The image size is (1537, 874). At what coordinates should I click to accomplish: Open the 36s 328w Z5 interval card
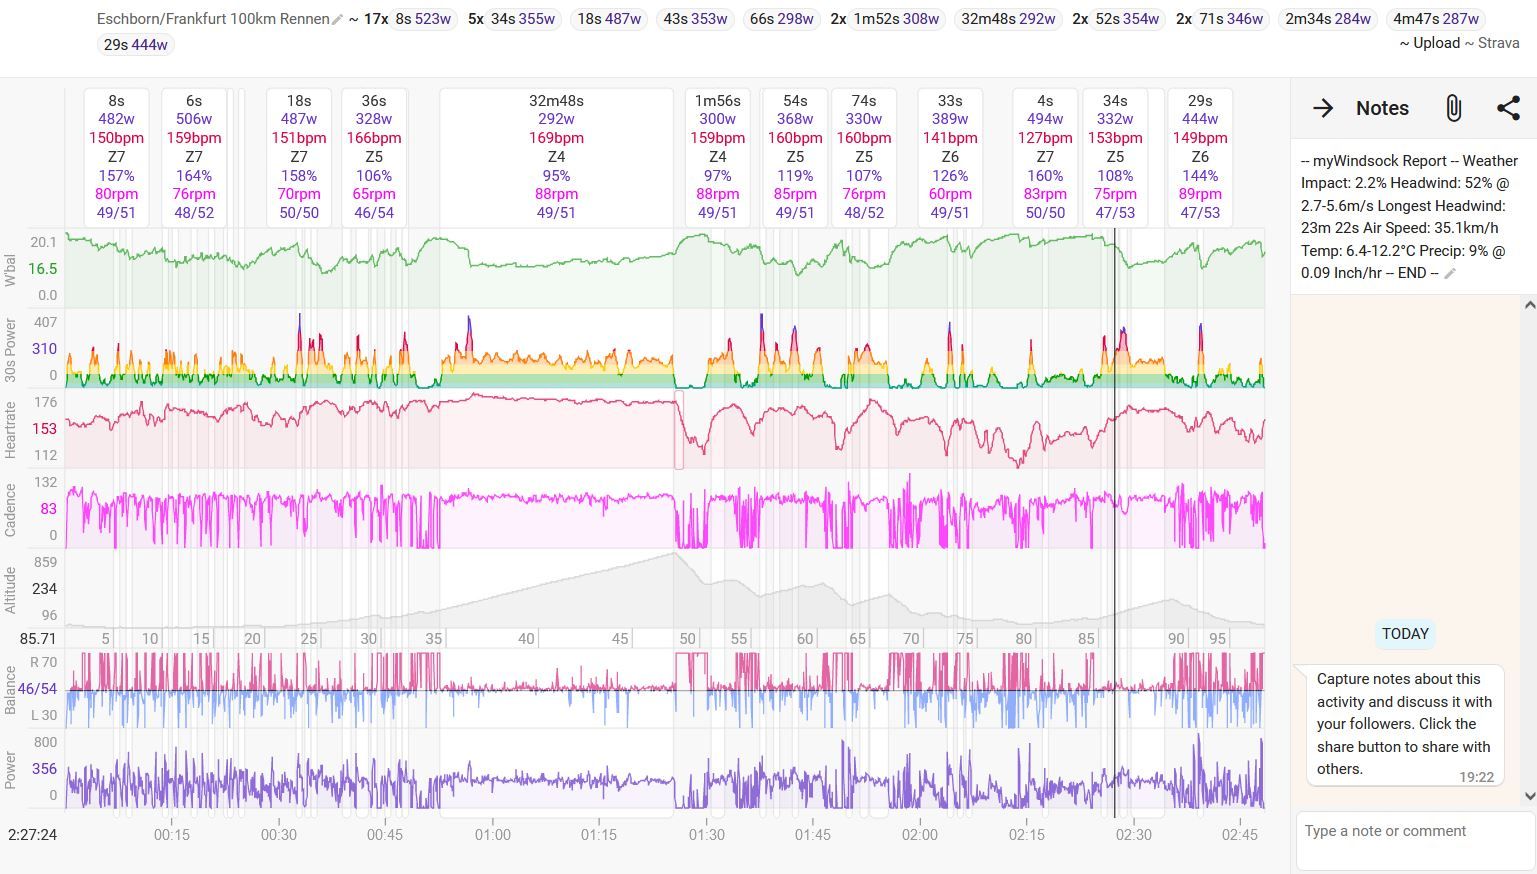374,157
